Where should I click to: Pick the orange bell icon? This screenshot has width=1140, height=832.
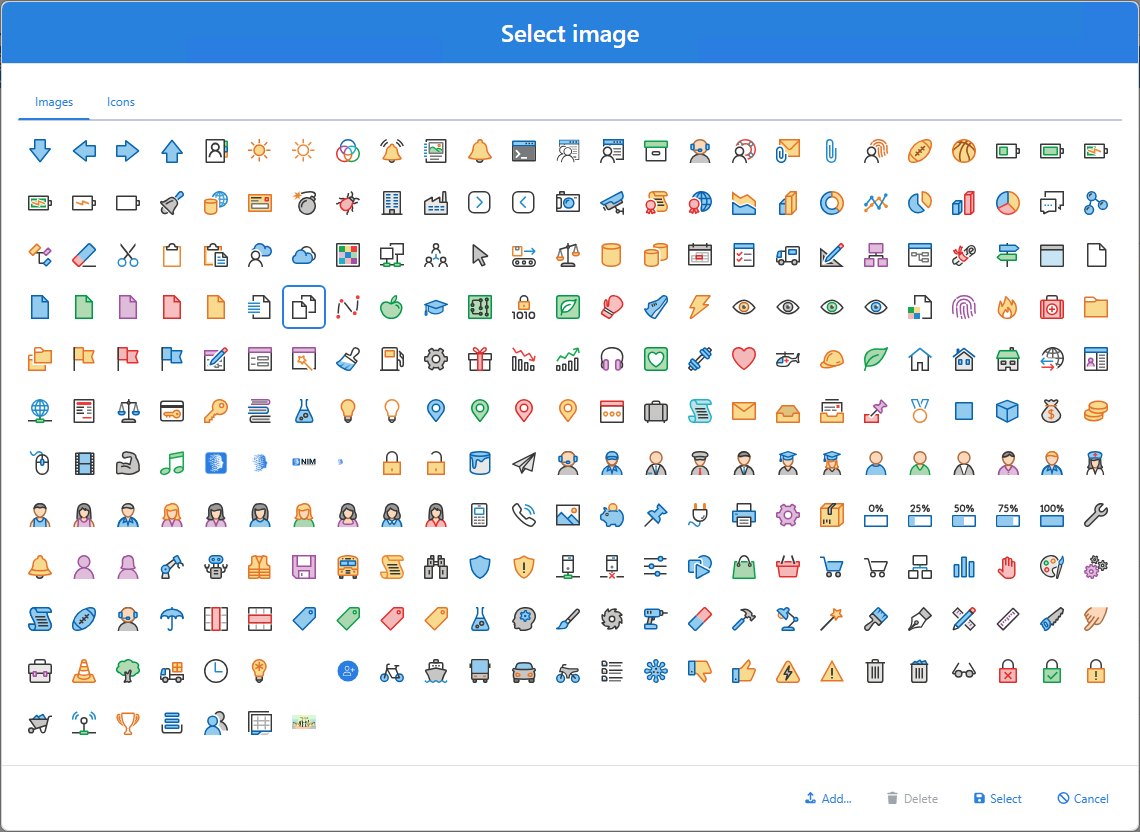tap(479, 151)
